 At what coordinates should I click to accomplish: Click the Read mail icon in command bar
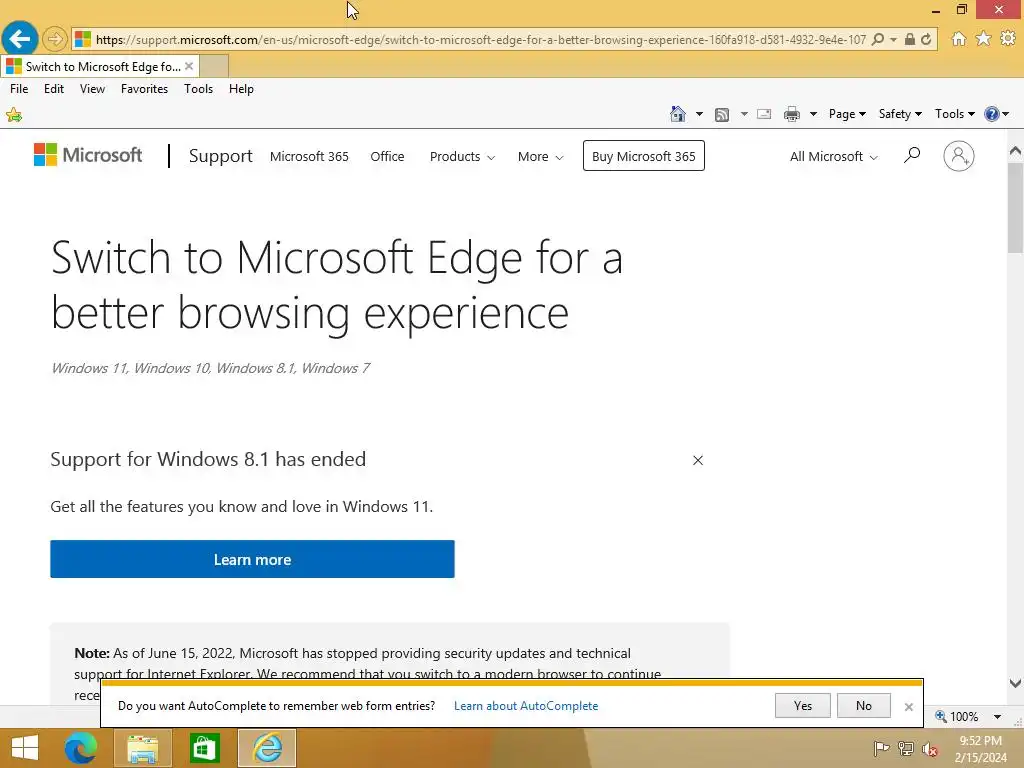tap(764, 114)
